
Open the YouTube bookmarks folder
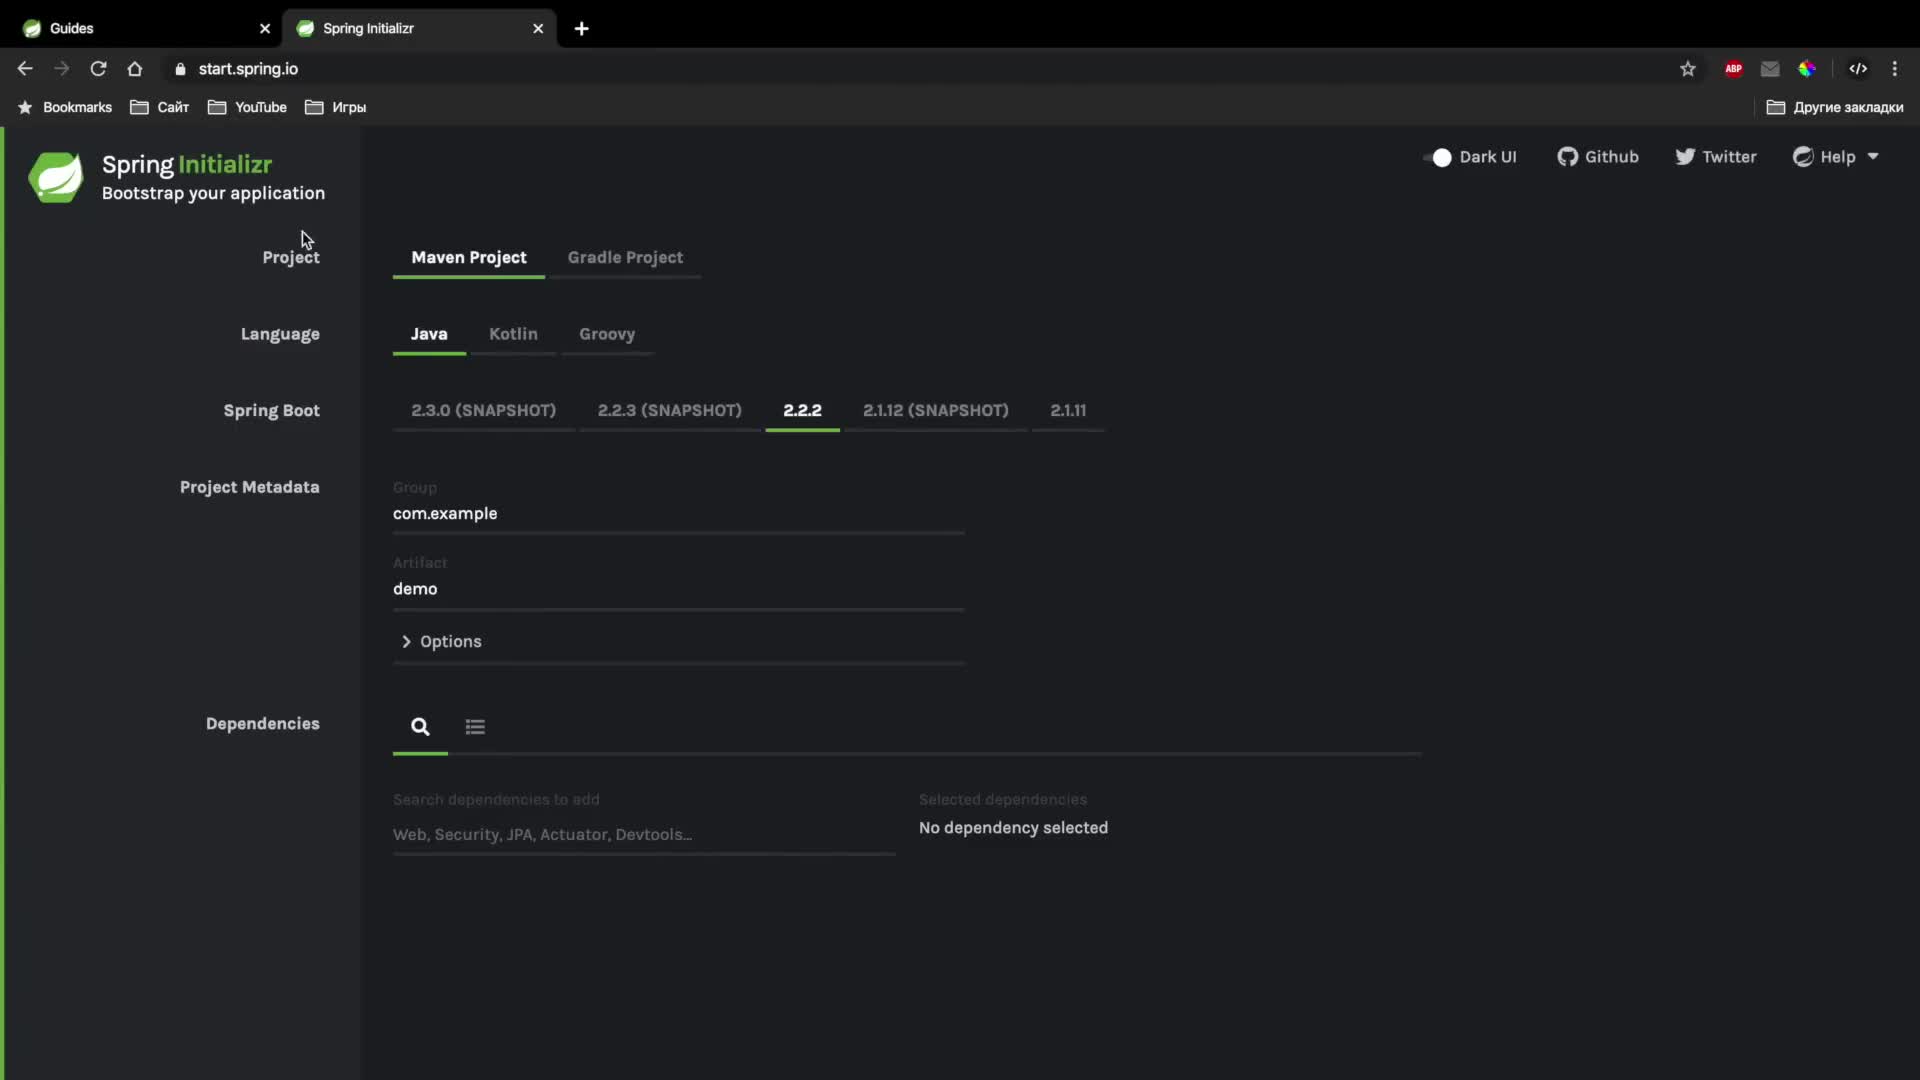(247, 107)
